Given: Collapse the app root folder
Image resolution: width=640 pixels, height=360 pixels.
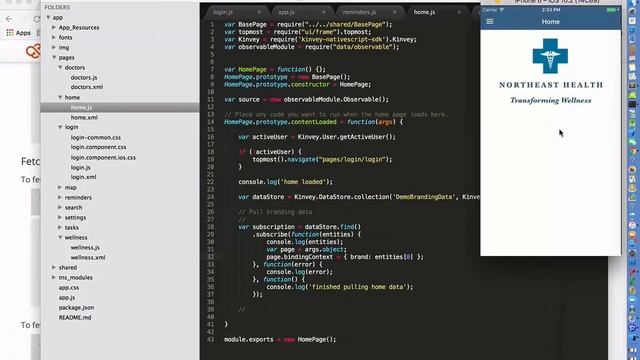Looking at the screenshot, I should click(48, 18).
